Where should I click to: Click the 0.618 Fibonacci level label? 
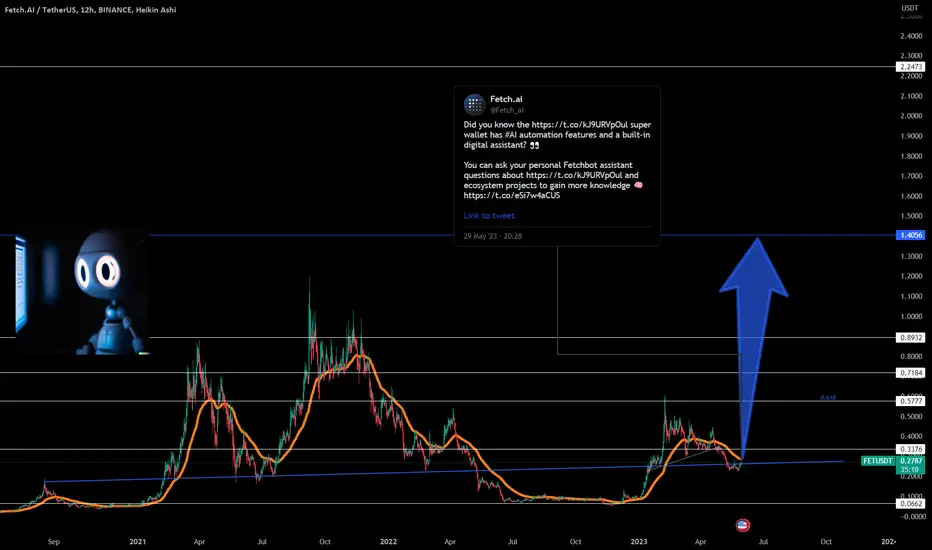click(x=828, y=398)
